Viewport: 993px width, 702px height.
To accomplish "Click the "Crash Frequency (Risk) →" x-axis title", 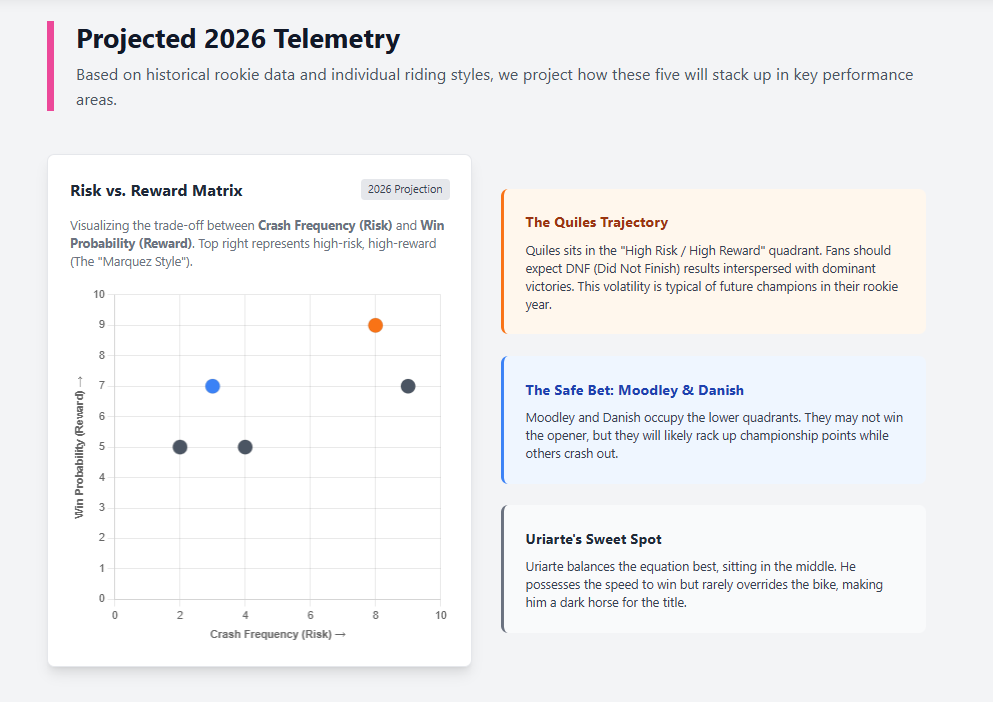I will coord(278,634).
